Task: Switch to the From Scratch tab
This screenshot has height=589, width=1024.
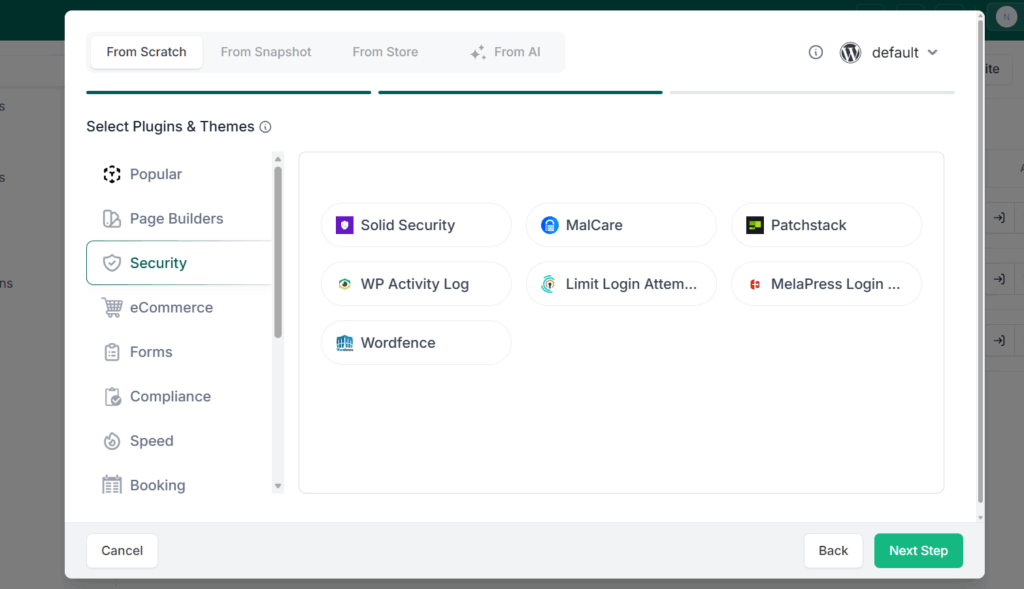Action: pos(146,52)
